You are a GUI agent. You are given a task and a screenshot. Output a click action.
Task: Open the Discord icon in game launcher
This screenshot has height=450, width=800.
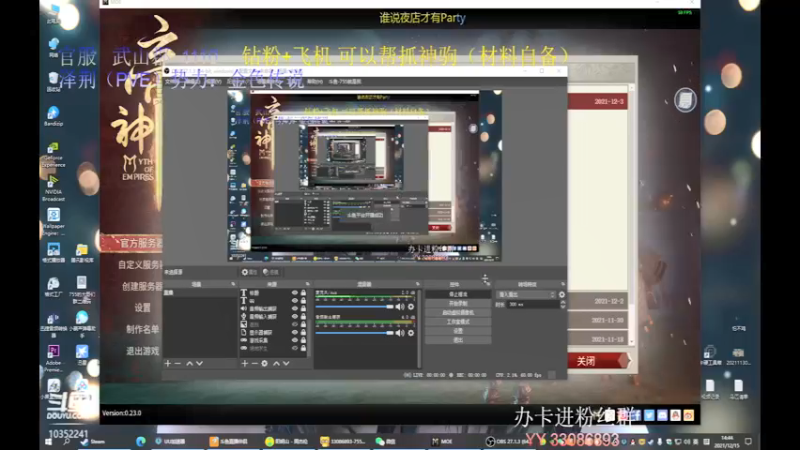click(662, 415)
